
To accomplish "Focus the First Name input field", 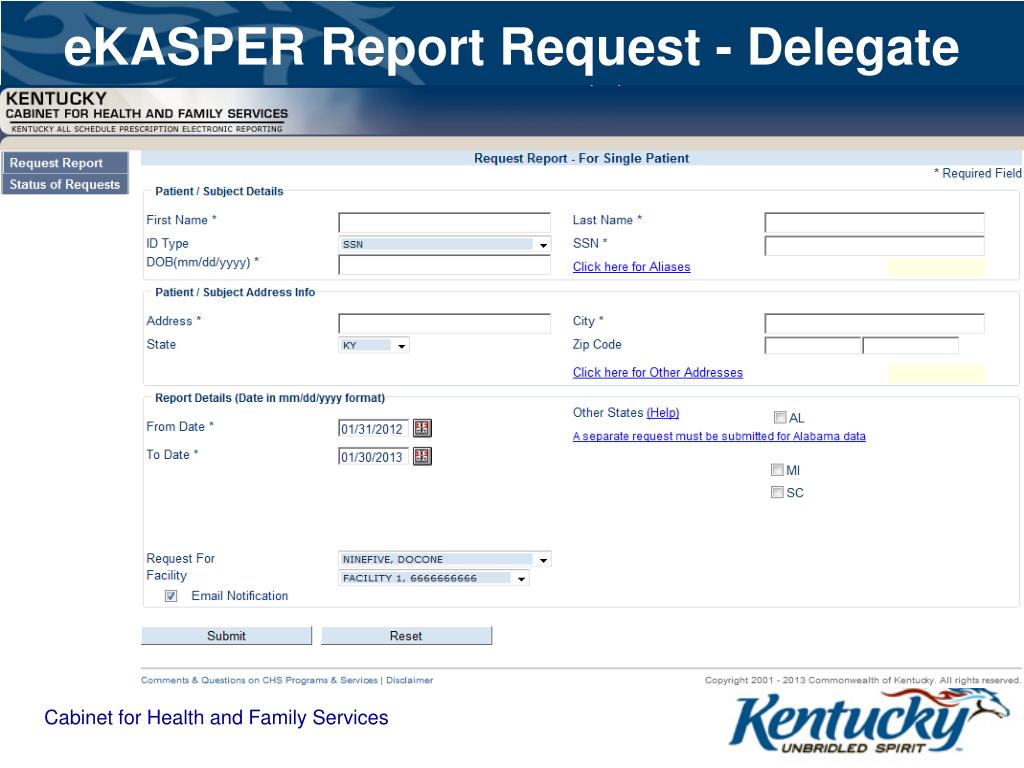I will (x=445, y=223).
